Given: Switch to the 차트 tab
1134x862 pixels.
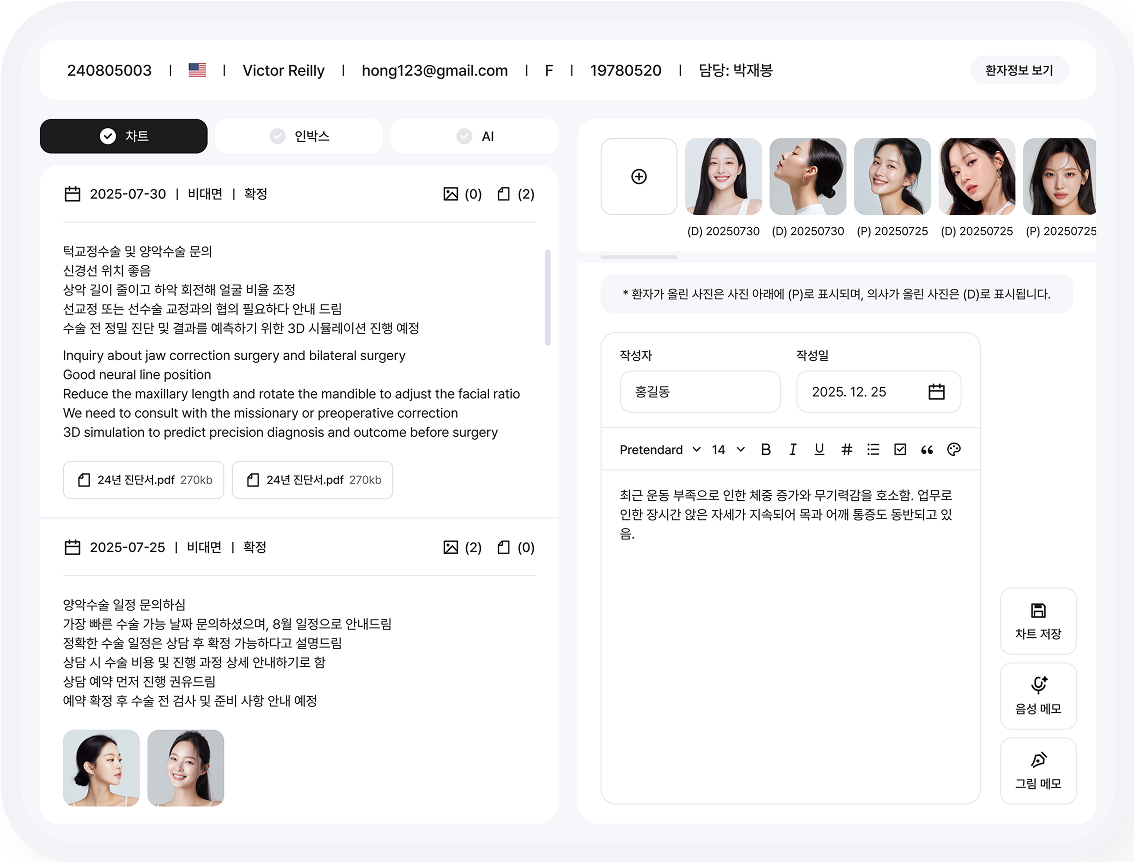Looking at the screenshot, I should point(123,136).
